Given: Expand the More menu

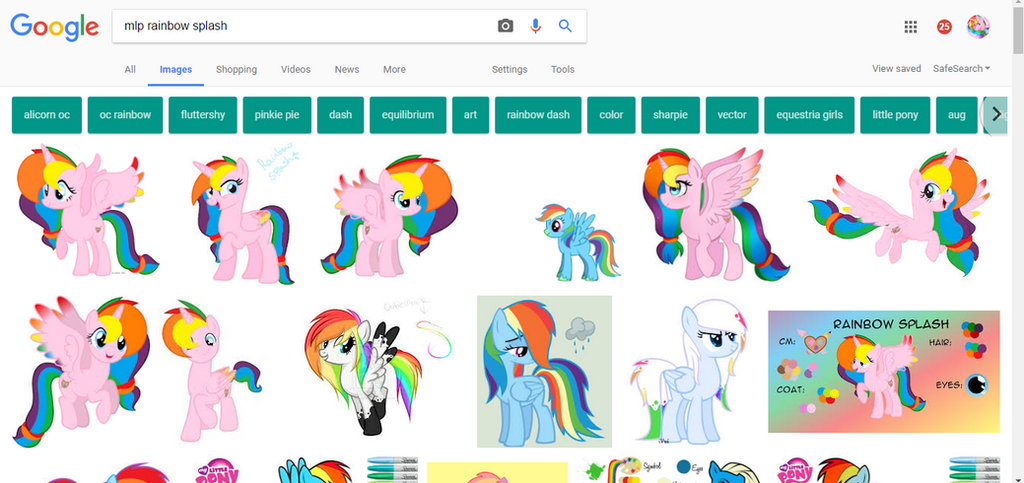Looking at the screenshot, I should (x=394, y=69).
